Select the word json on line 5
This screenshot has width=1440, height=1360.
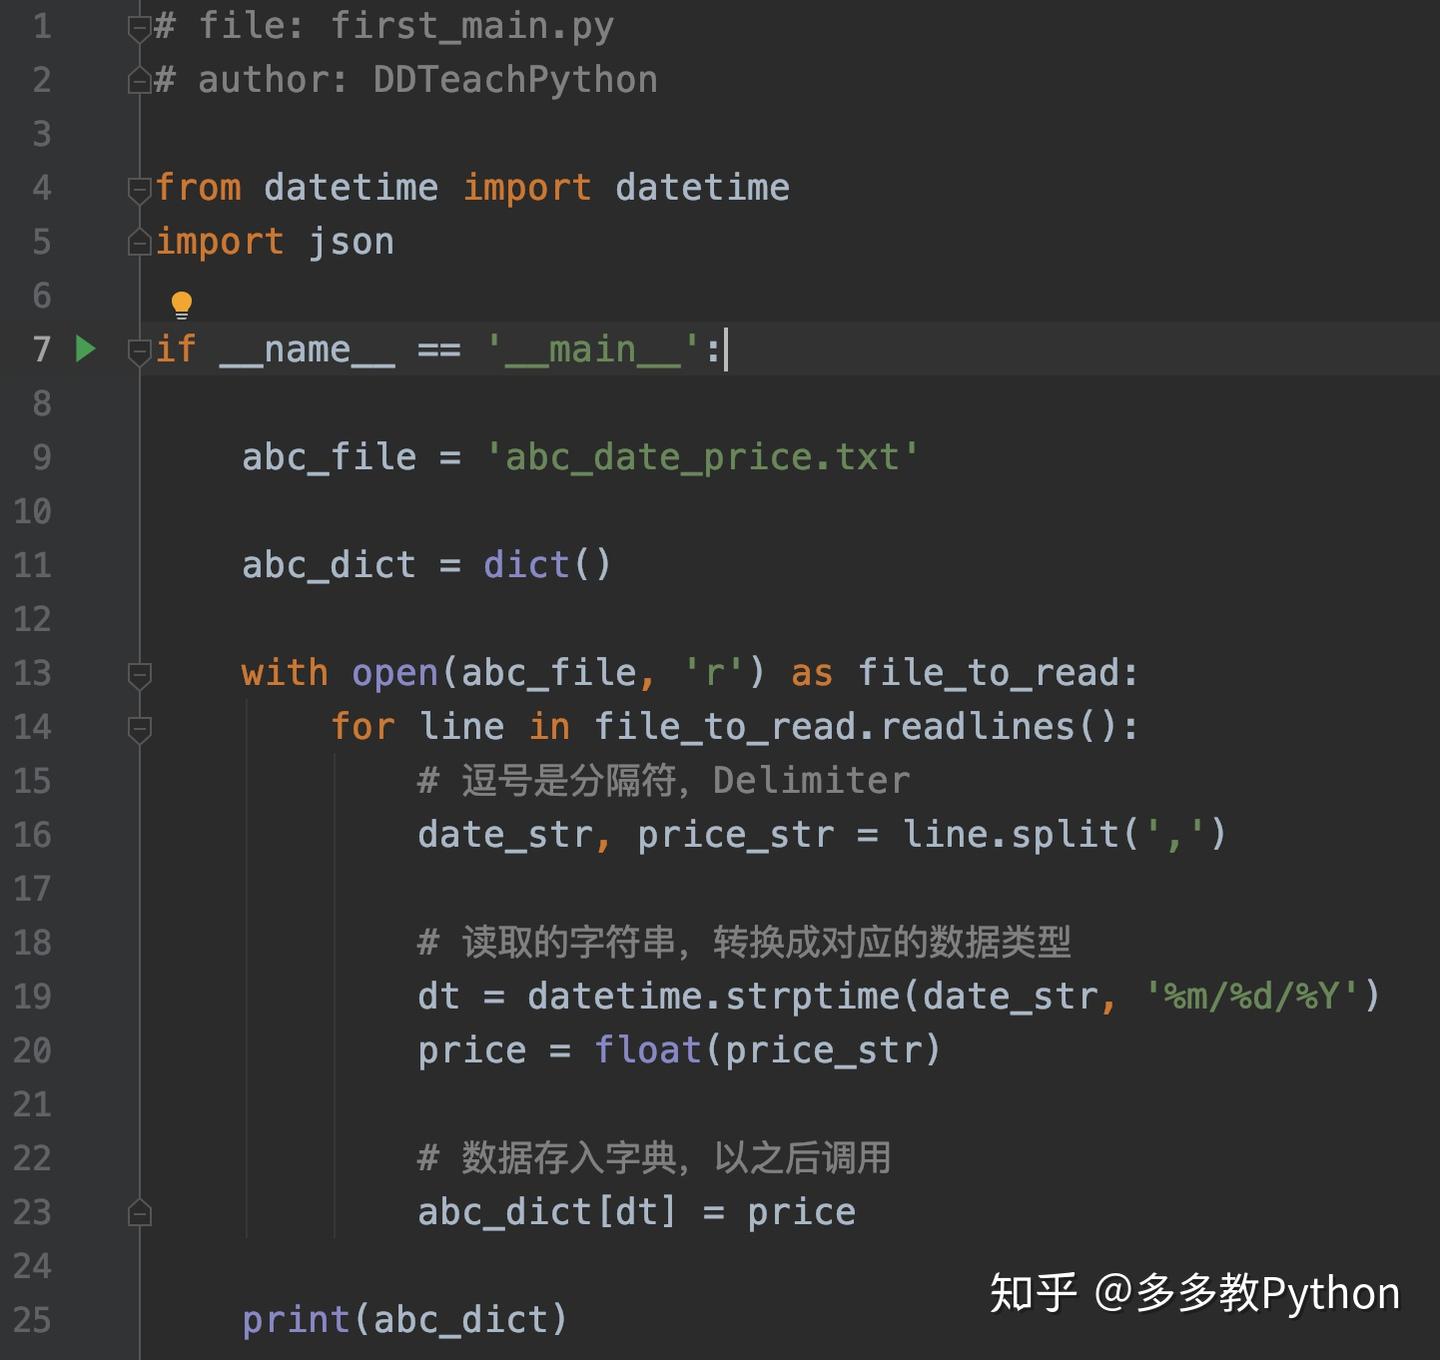352,241
